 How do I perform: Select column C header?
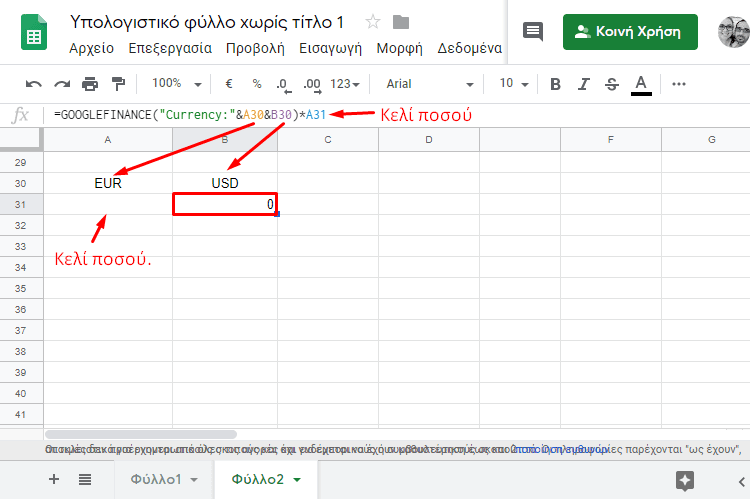328,140
